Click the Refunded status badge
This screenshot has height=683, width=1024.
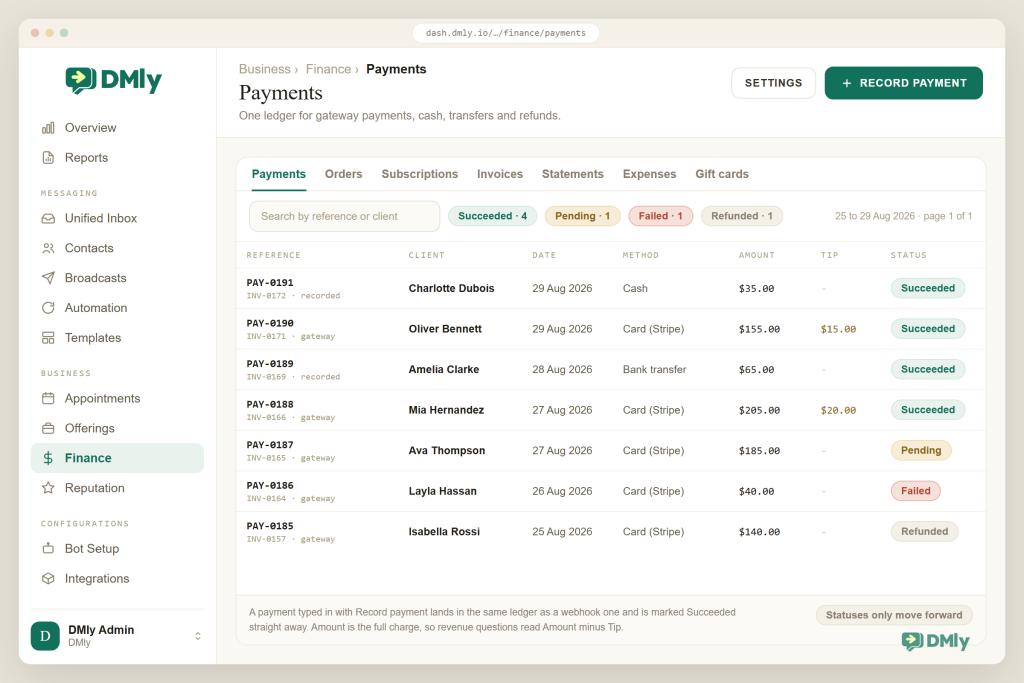click(x=925, y=532)
